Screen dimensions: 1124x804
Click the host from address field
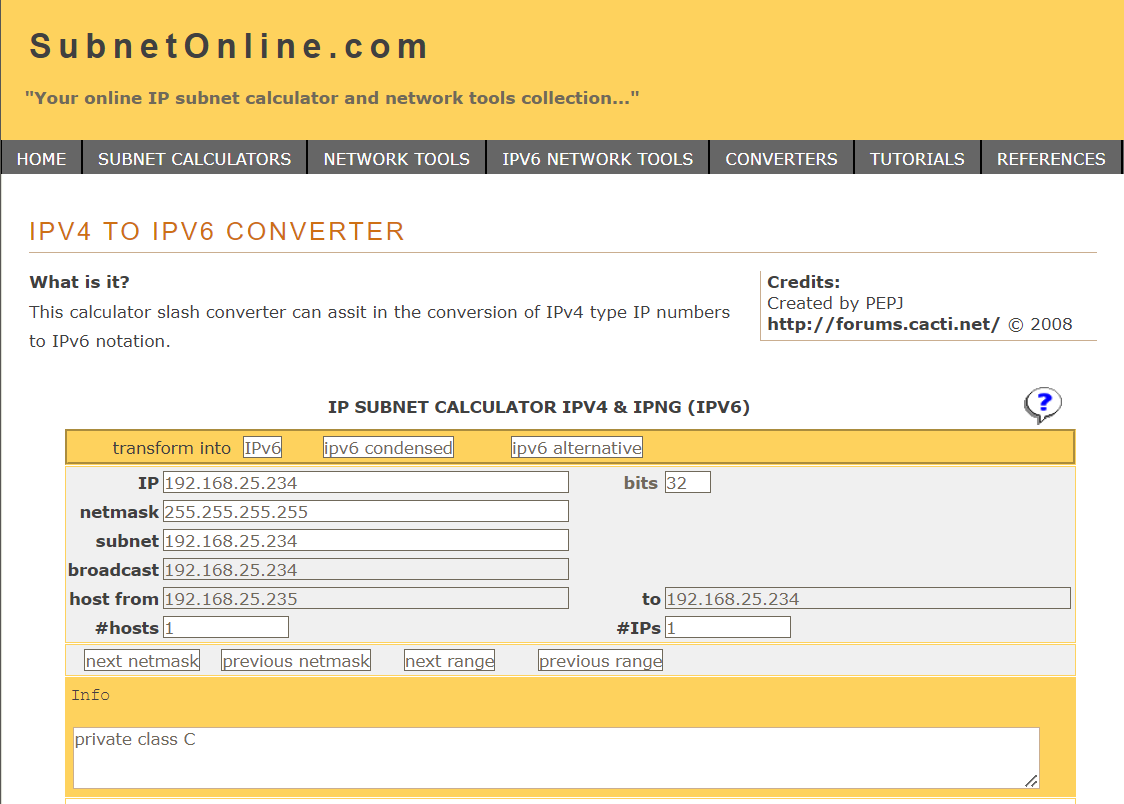[366, 598]
